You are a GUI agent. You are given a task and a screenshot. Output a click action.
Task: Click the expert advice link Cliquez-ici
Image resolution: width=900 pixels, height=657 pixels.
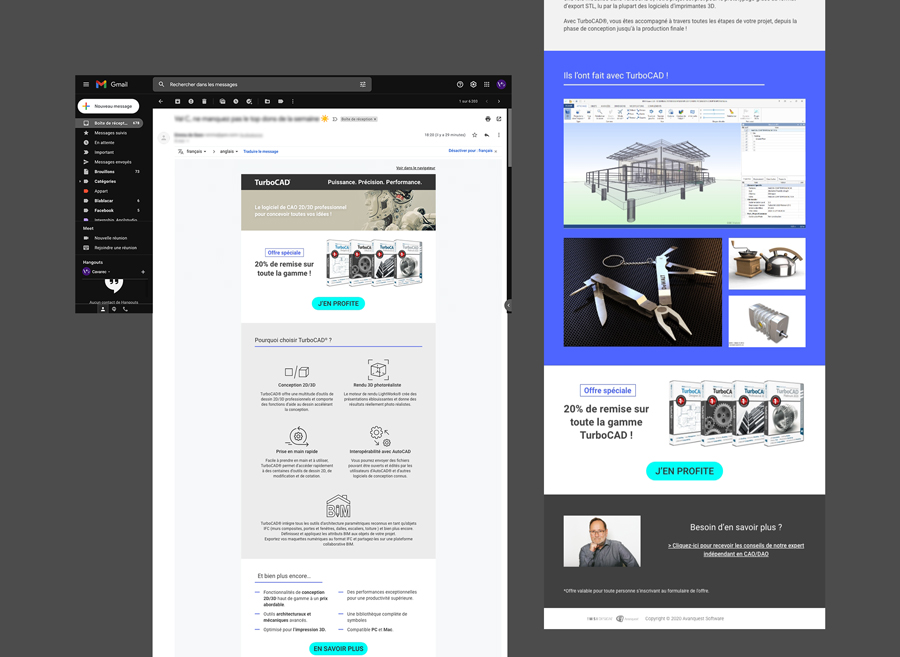(x=736, y=550)
